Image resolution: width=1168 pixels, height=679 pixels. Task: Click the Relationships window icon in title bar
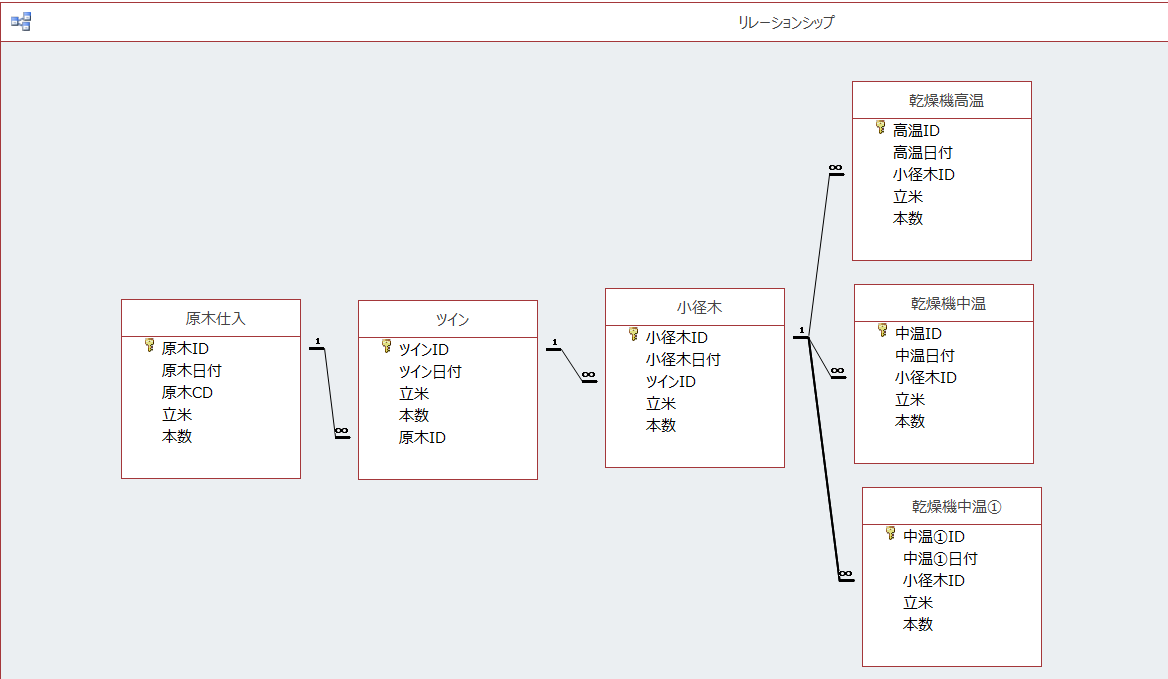click(x=21, y=21)
